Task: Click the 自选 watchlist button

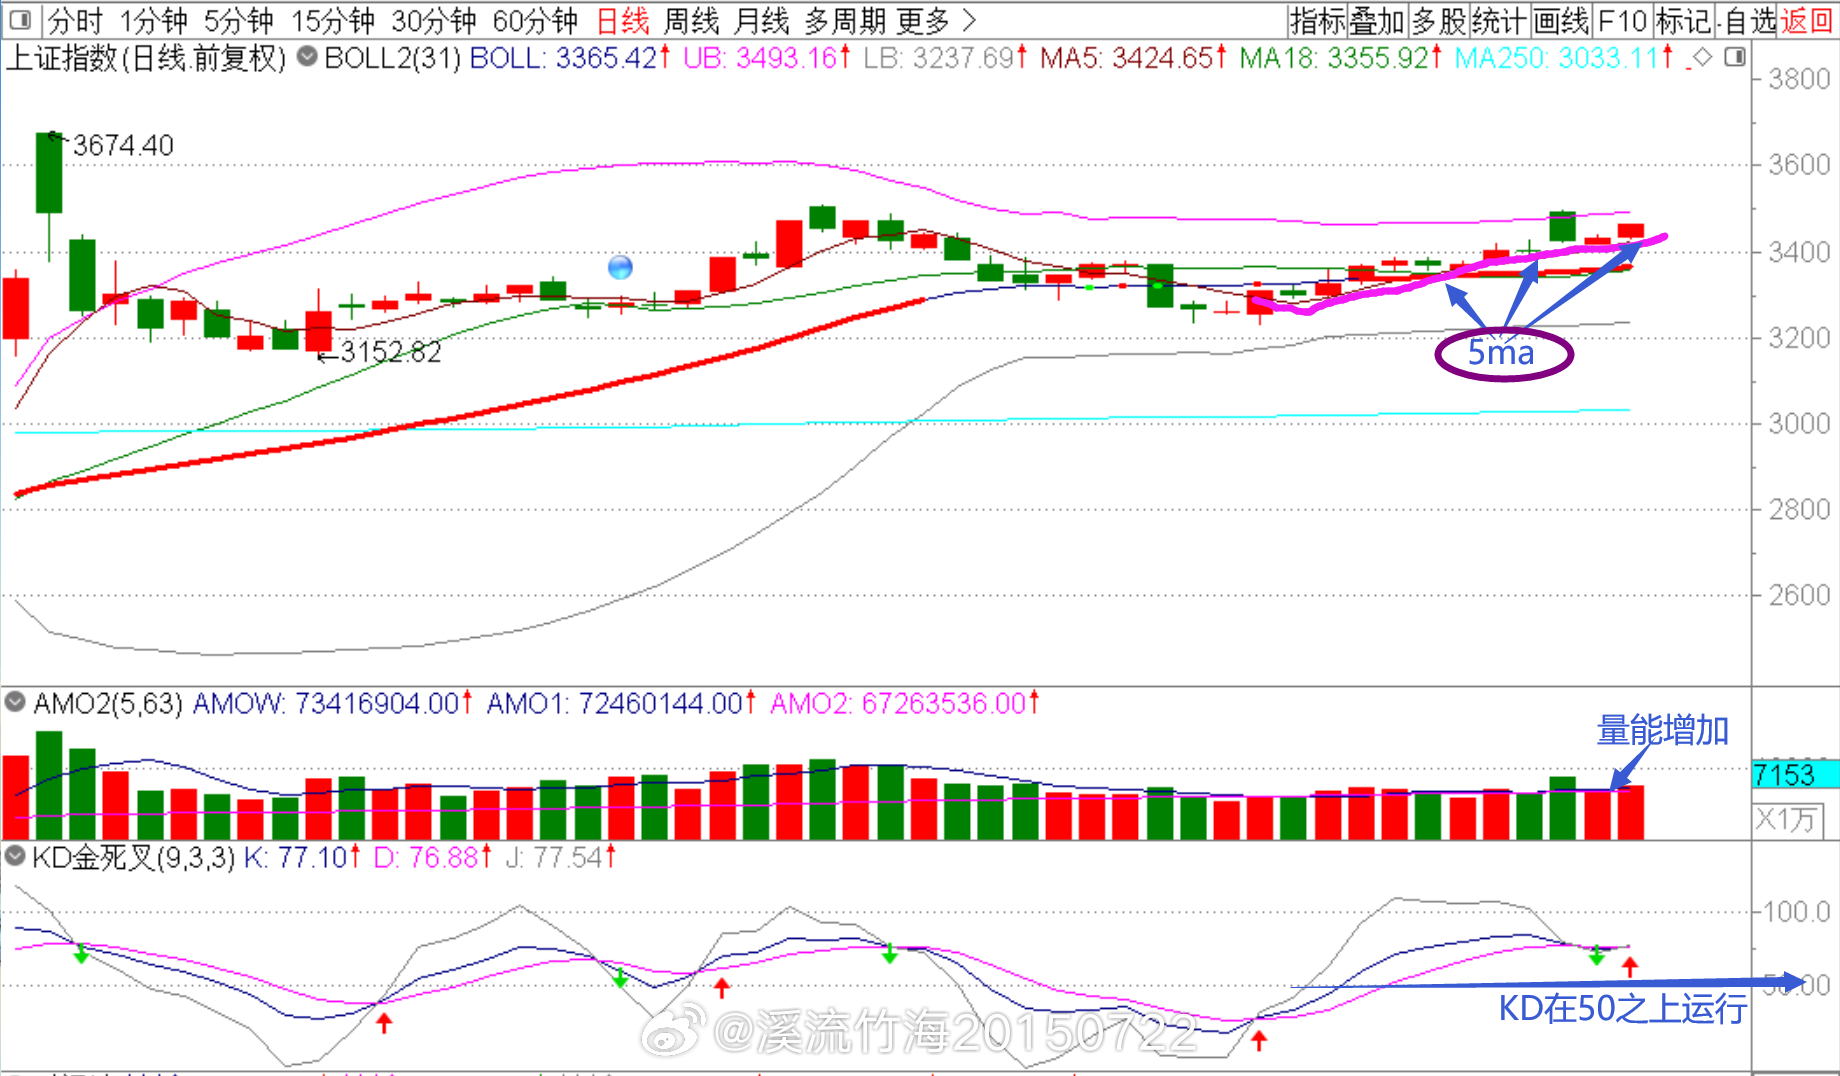Action: coord(1750,20)
